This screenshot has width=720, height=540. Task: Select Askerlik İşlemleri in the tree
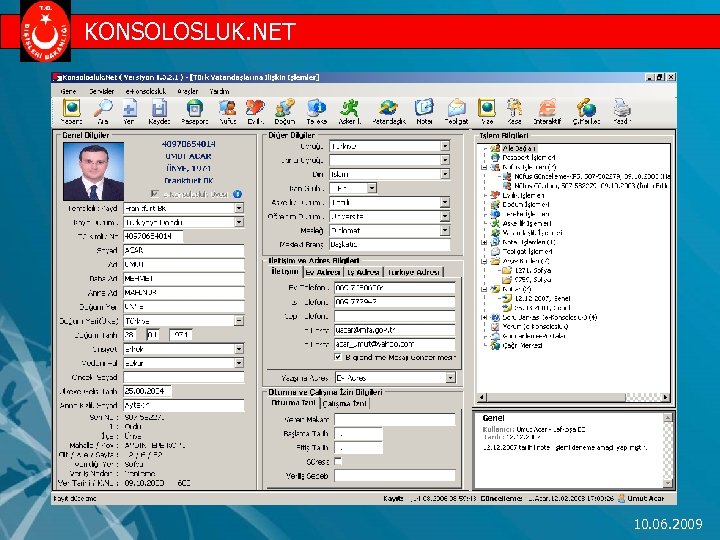click(x=527, y=223)
